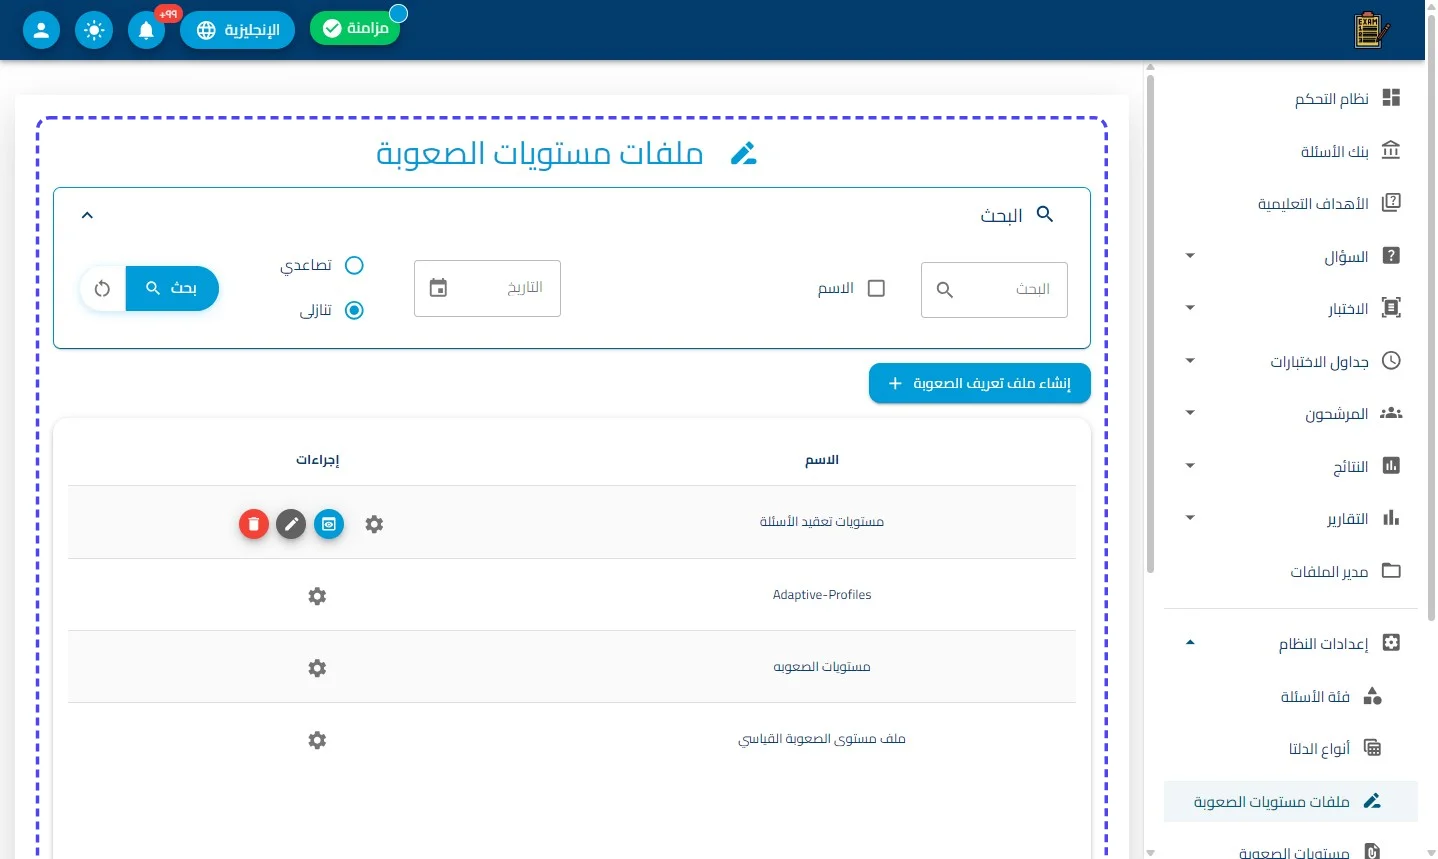
Task: Click the Adaptive-Profiles name cell
Action: (x=822, y=595)
